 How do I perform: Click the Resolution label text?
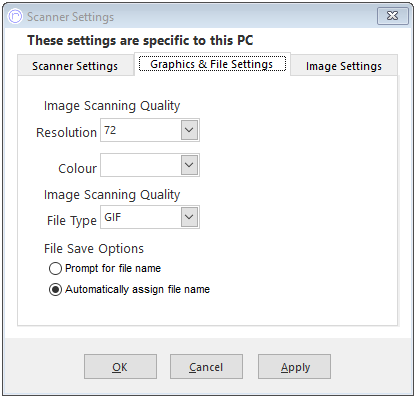point(66,132)
